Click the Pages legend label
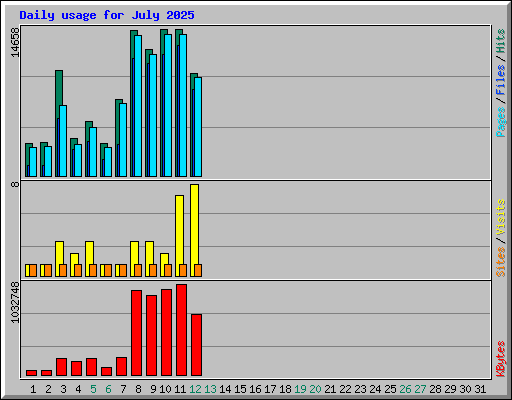This screenshot has width=512, height=400. point(501,122)
